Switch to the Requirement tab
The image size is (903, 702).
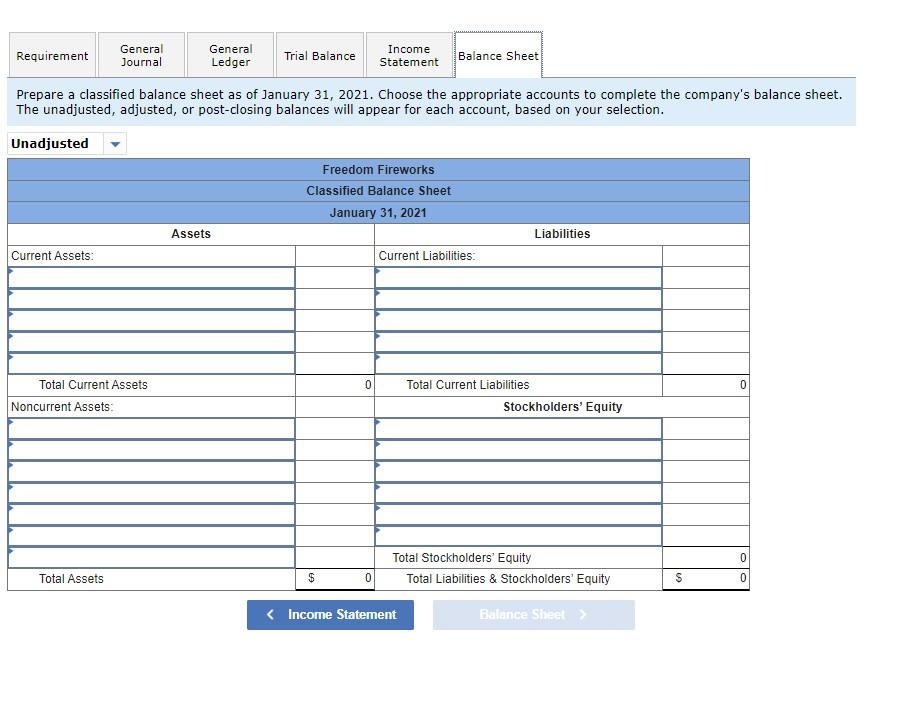coord(51,55)
